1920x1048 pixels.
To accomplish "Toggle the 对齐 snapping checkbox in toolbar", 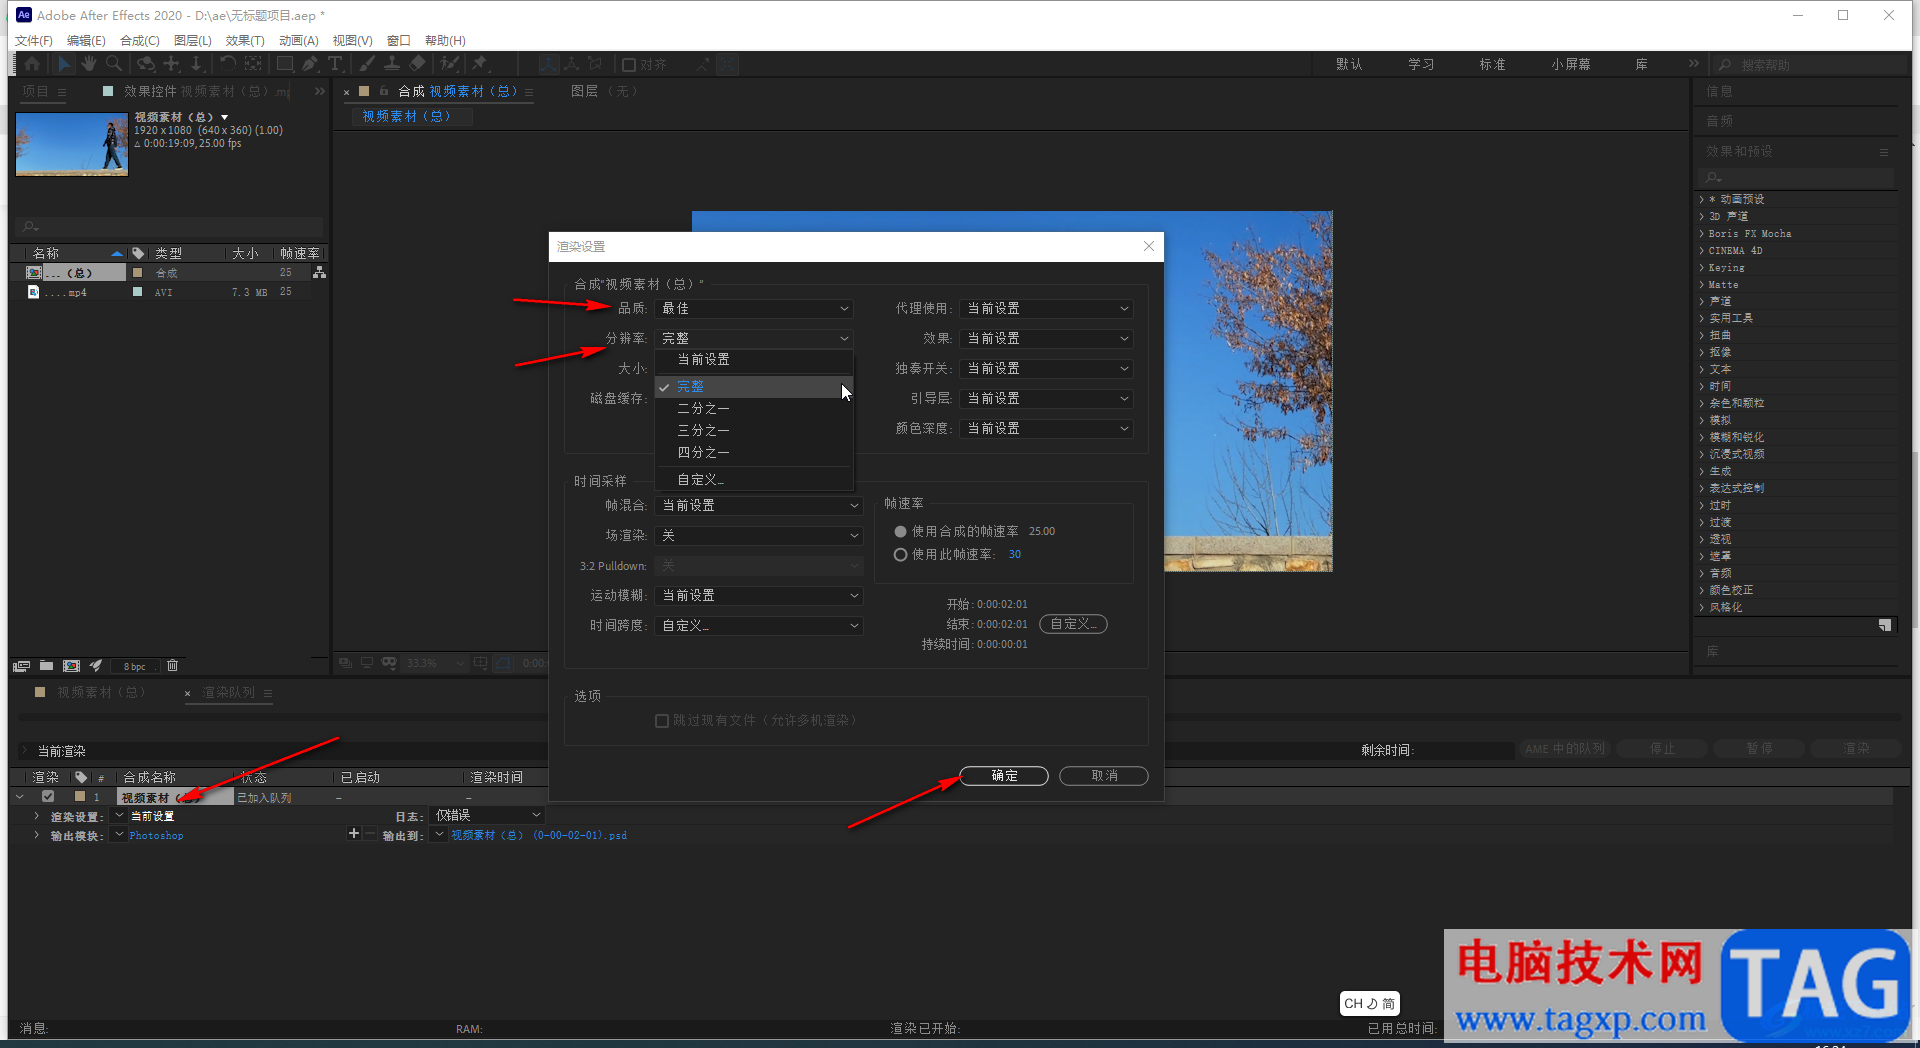I will tap(629, 65).
